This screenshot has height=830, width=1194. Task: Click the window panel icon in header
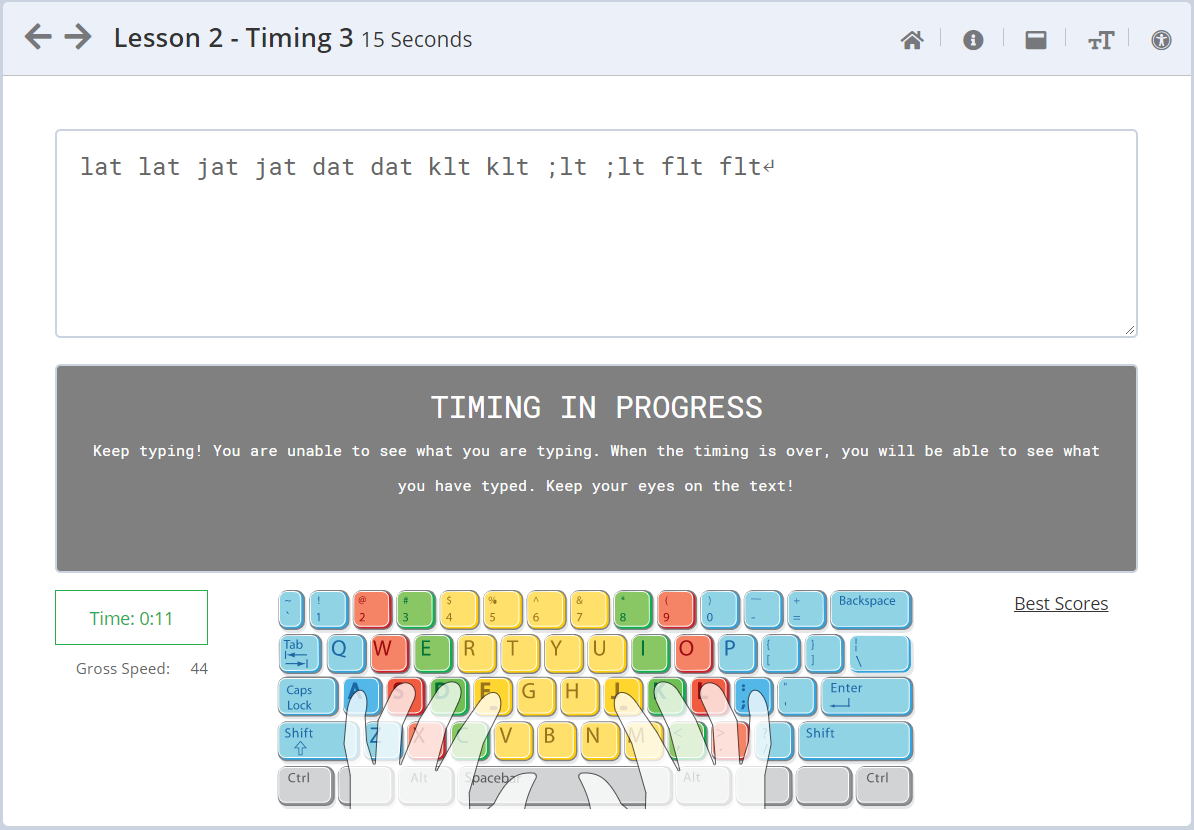(x=1036, y=40)
